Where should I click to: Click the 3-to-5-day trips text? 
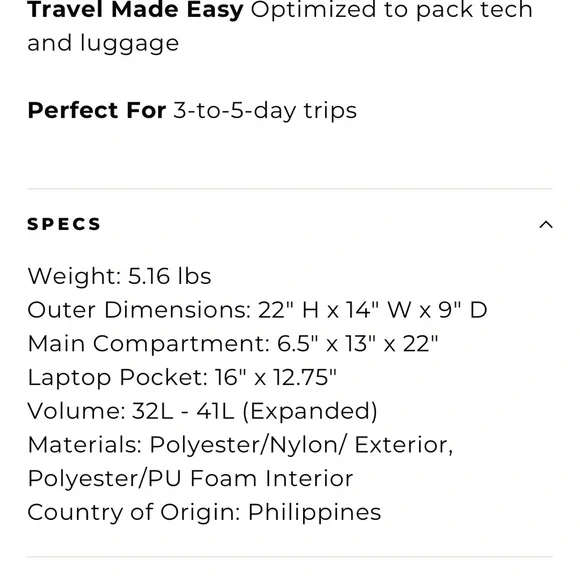click(265, 111)
